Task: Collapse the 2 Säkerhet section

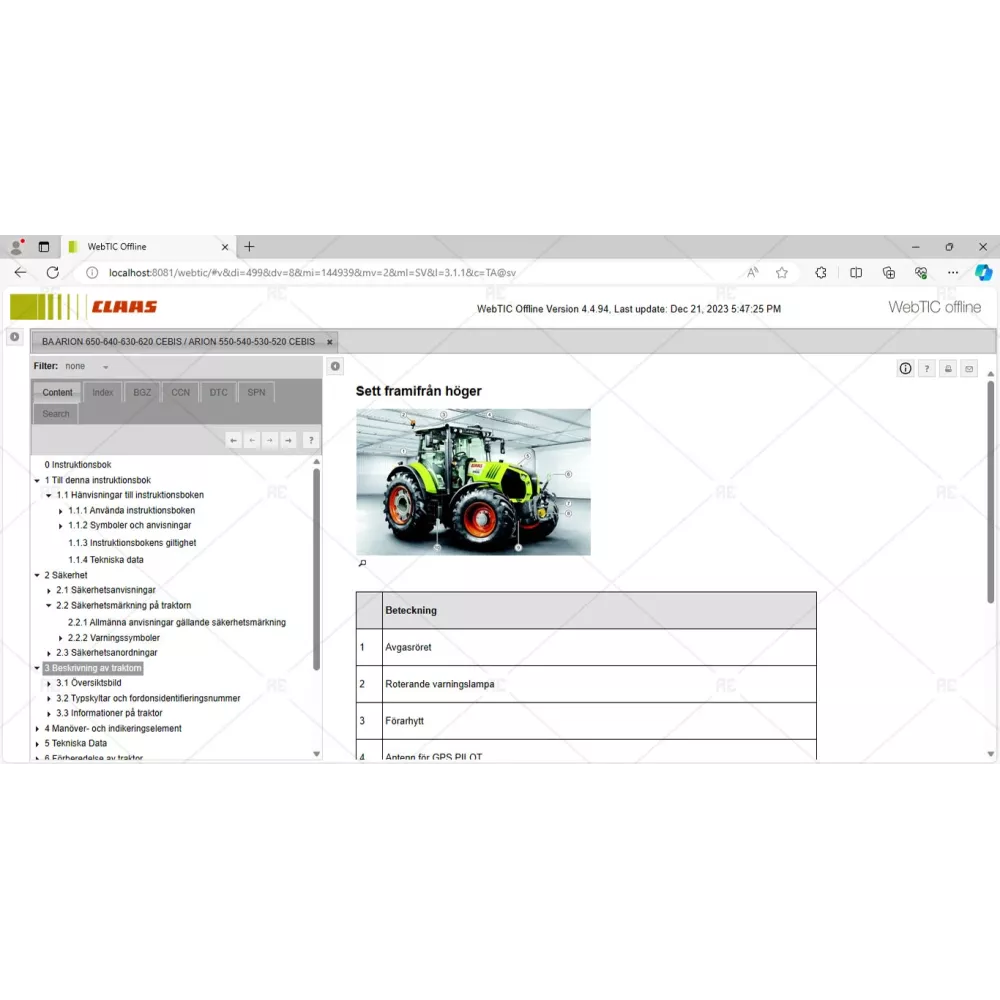Action: click(37, 576)
